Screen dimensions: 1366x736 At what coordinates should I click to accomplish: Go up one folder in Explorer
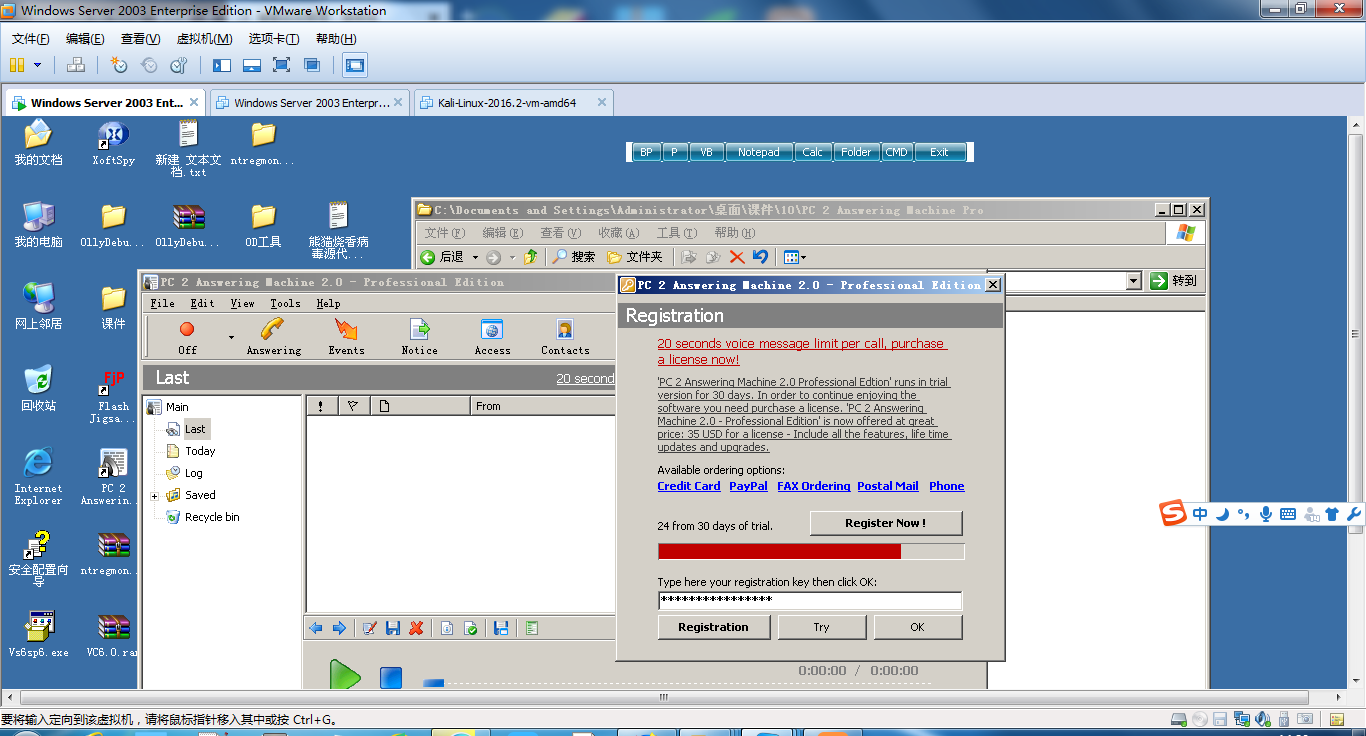pyautogui.click(x=531, y=257)
